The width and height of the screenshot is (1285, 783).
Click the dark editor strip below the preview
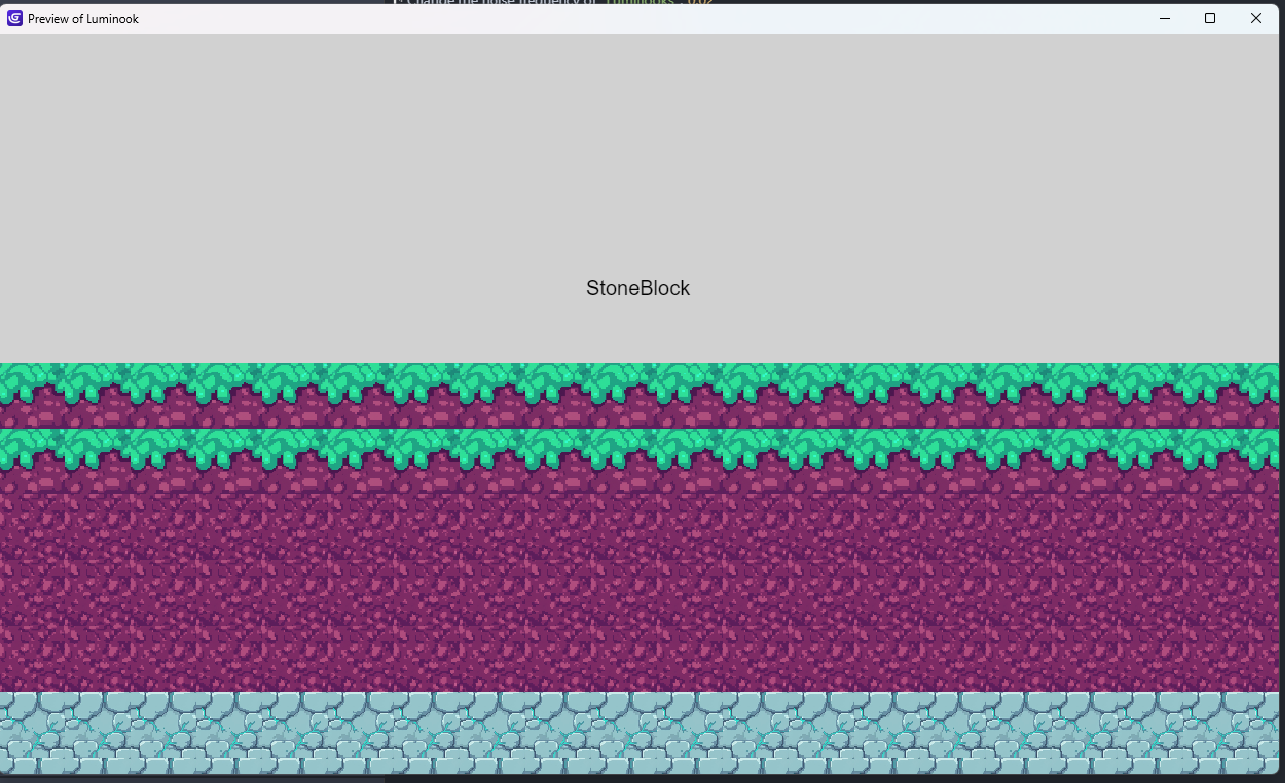[x=200, y=779]
